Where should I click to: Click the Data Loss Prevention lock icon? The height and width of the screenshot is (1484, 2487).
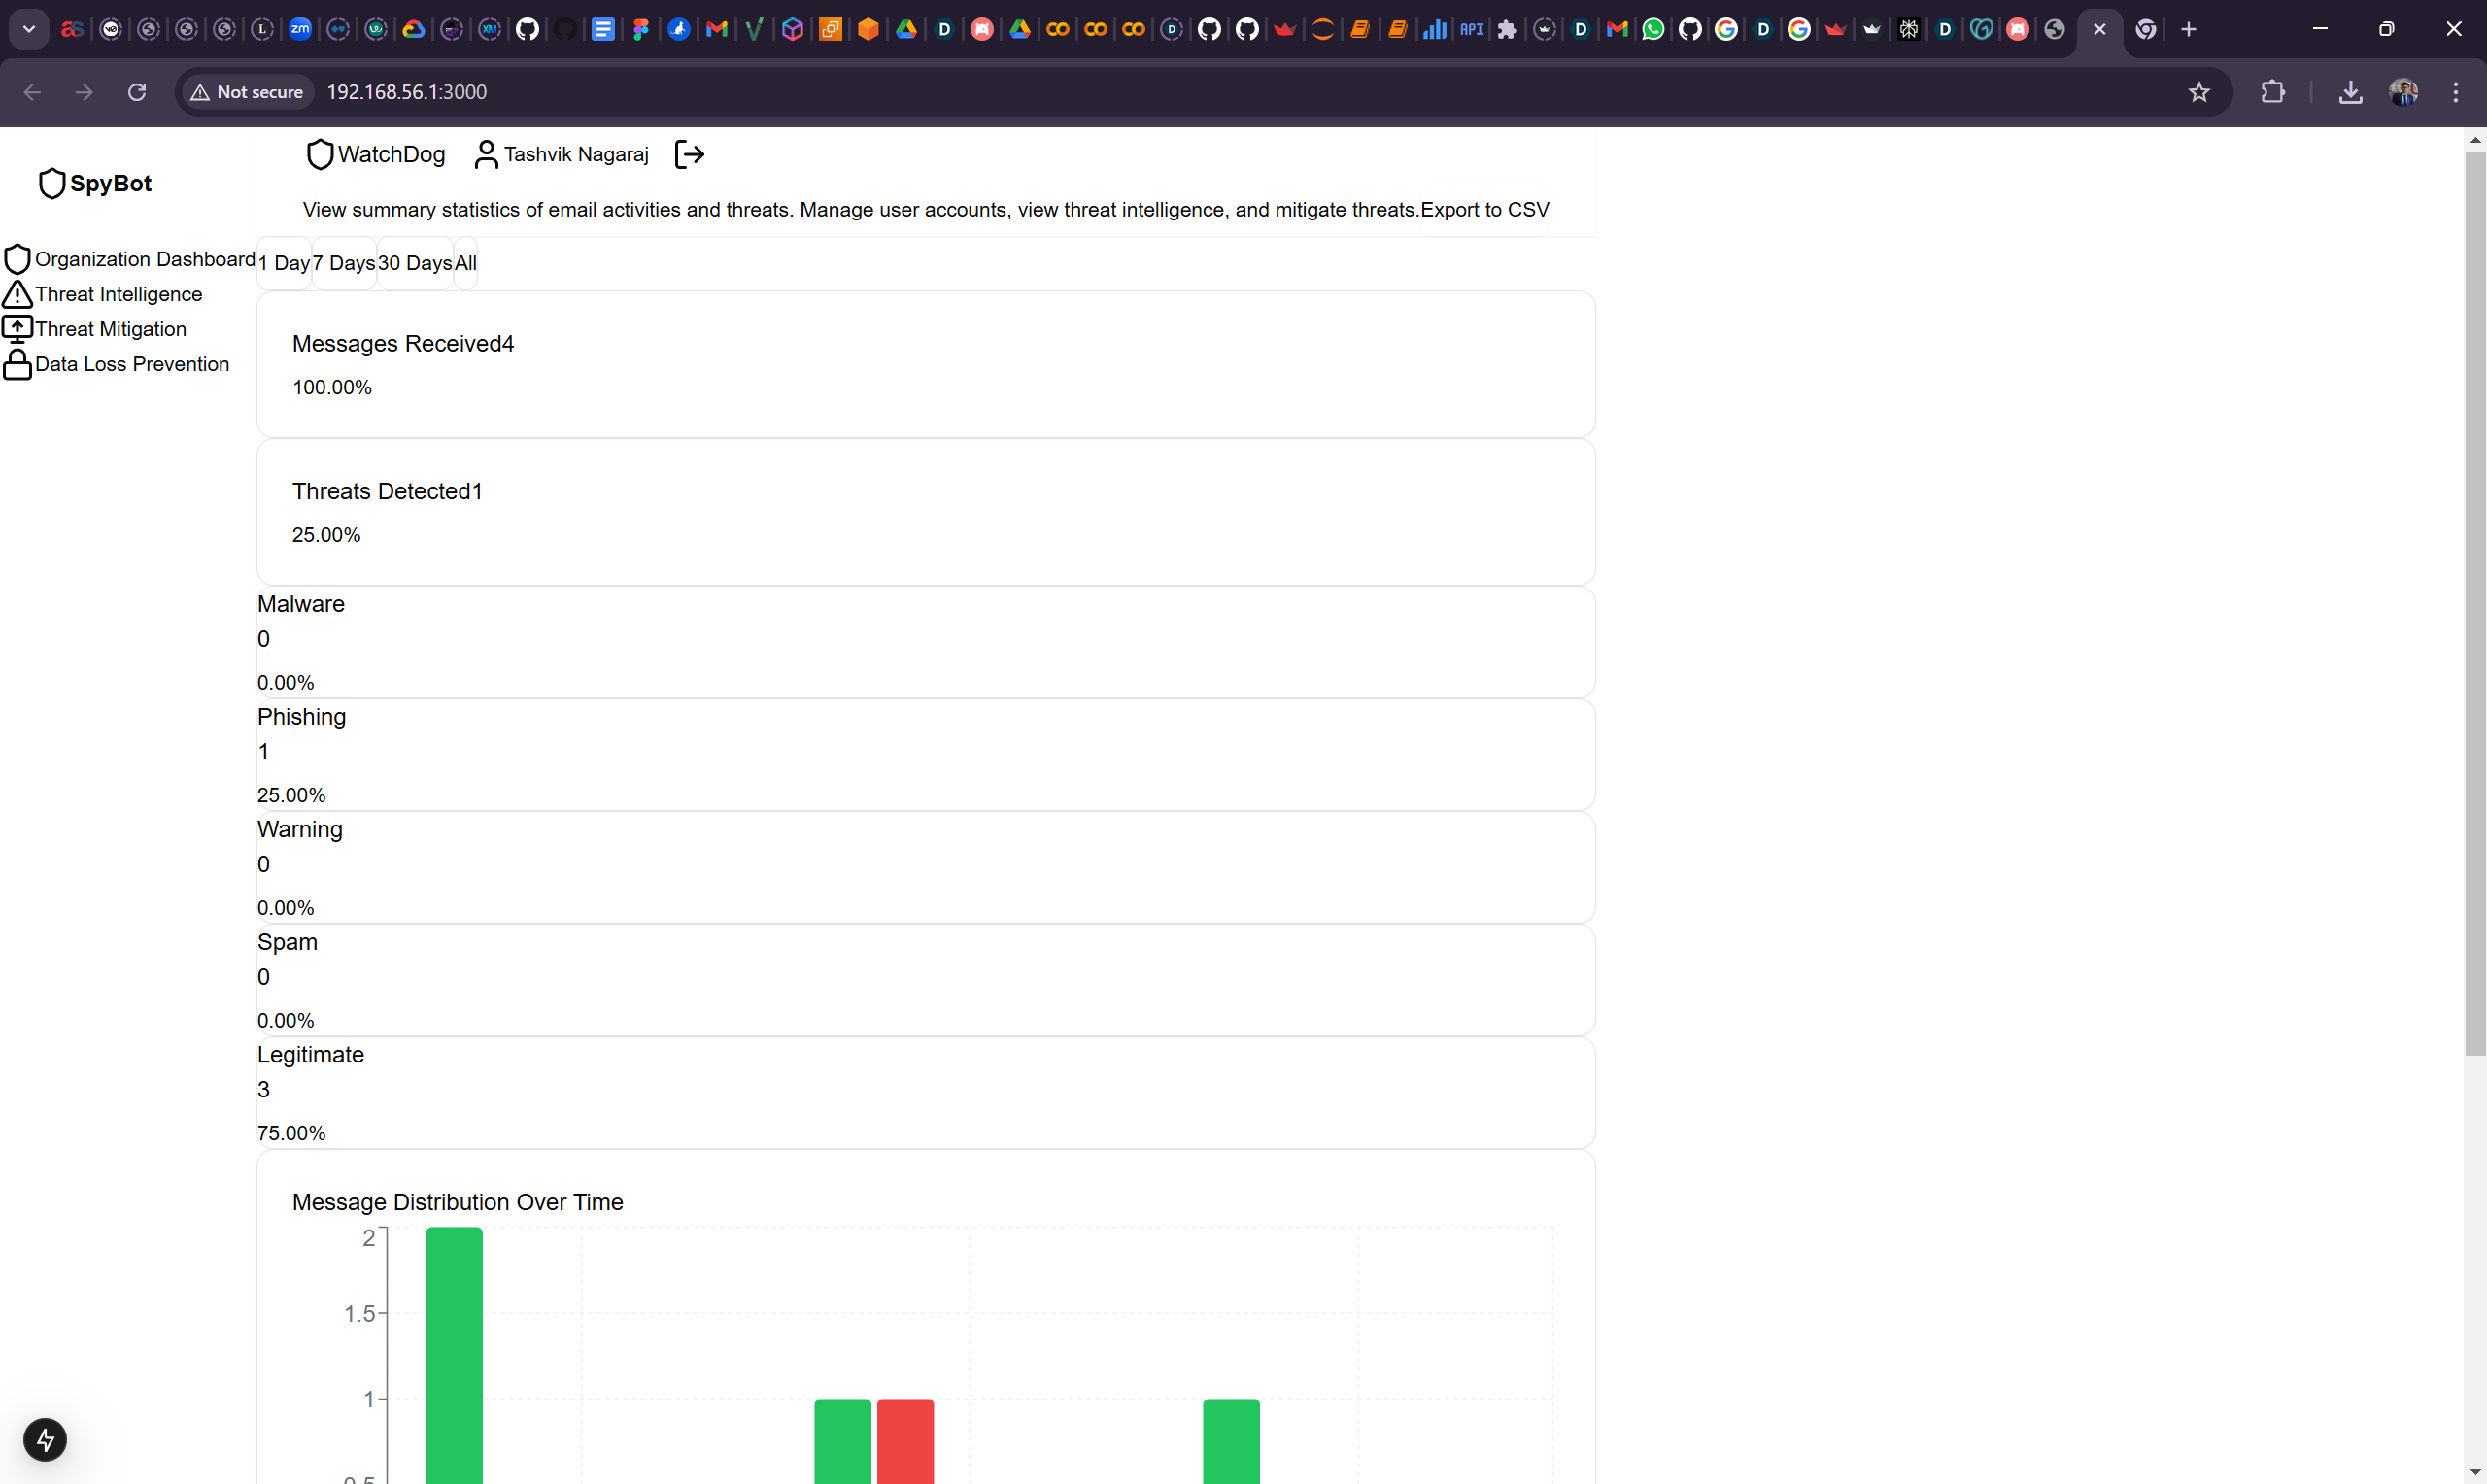click(17, 364)
